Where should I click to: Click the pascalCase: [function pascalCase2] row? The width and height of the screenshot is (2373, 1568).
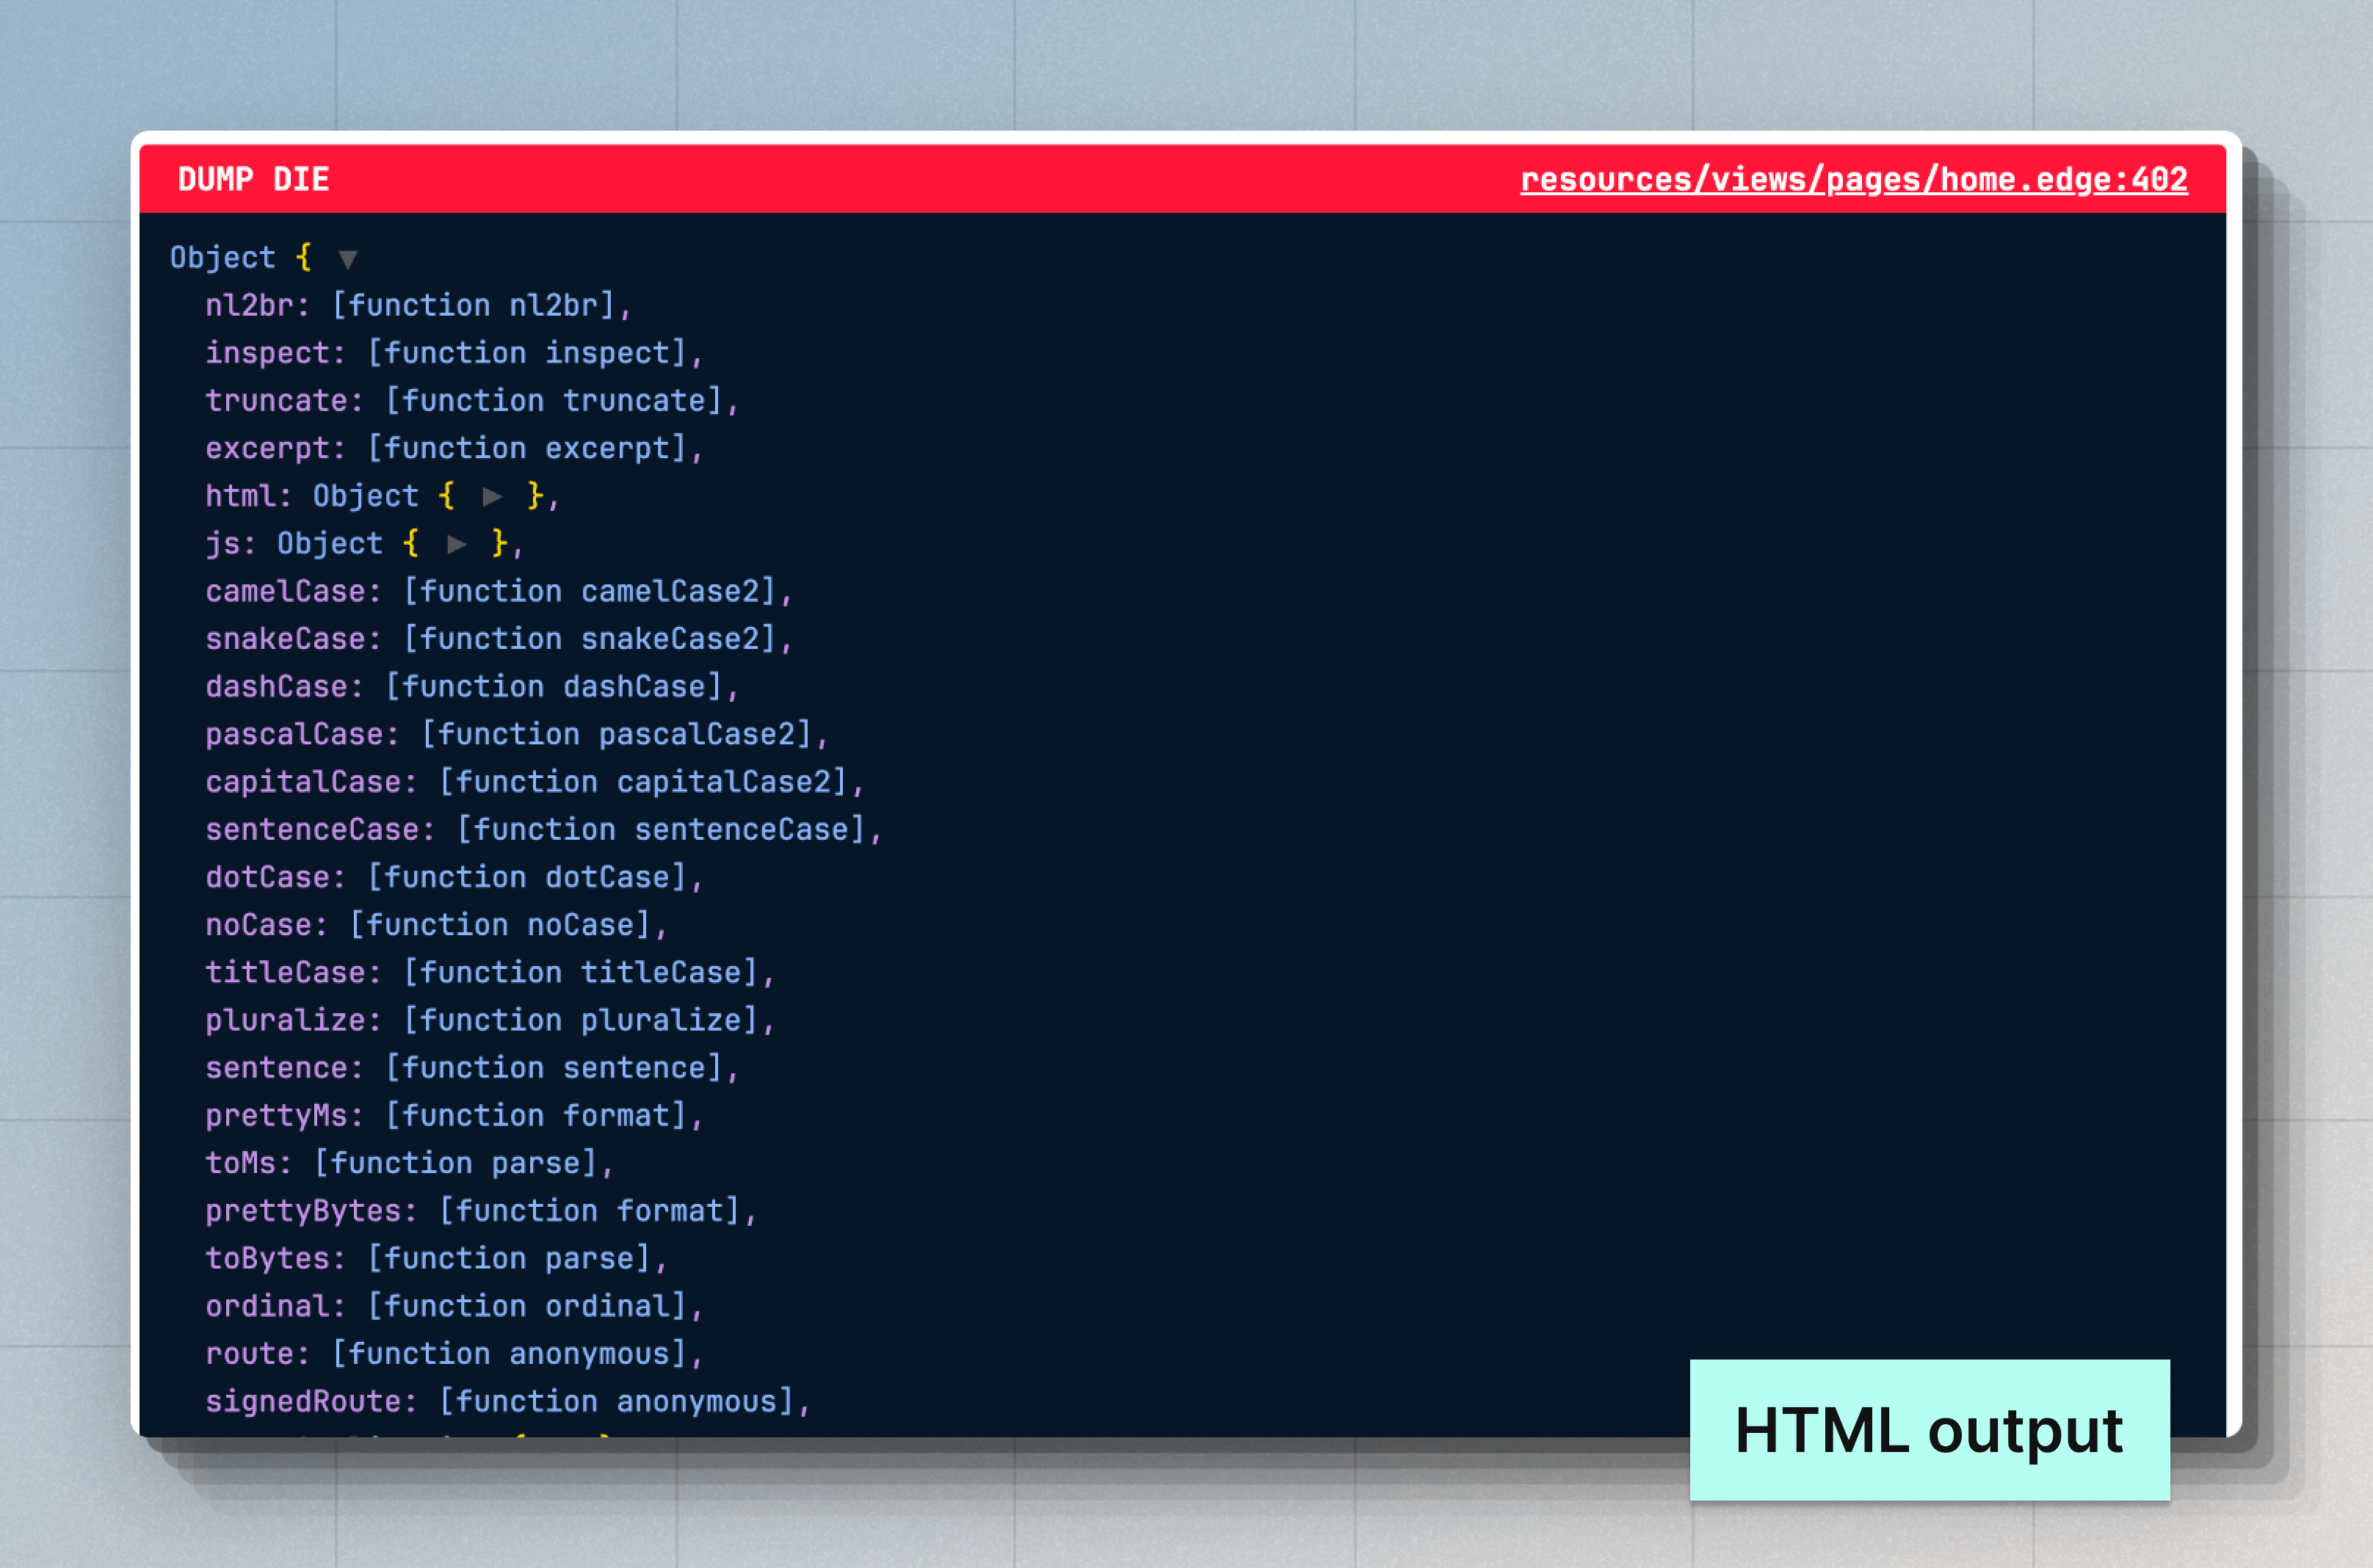(517, 734)
